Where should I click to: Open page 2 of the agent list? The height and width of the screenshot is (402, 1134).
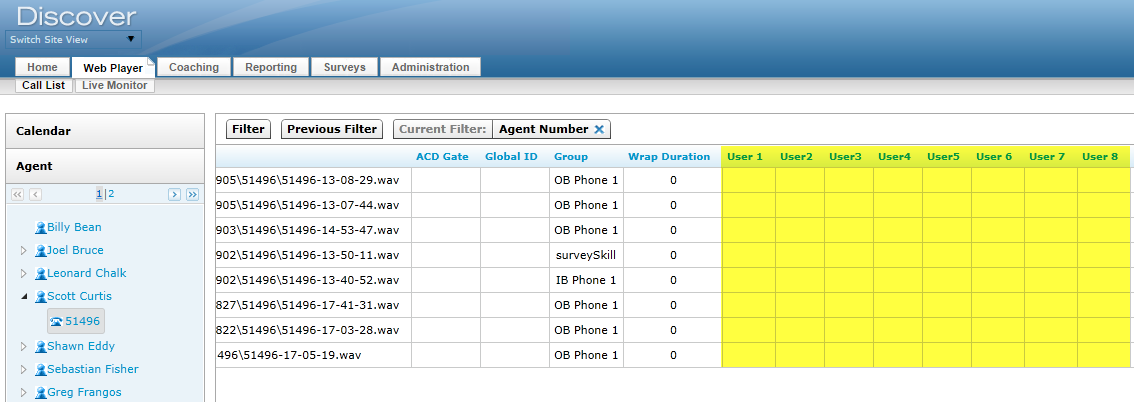pyautogui.click(x=111, y=194)
